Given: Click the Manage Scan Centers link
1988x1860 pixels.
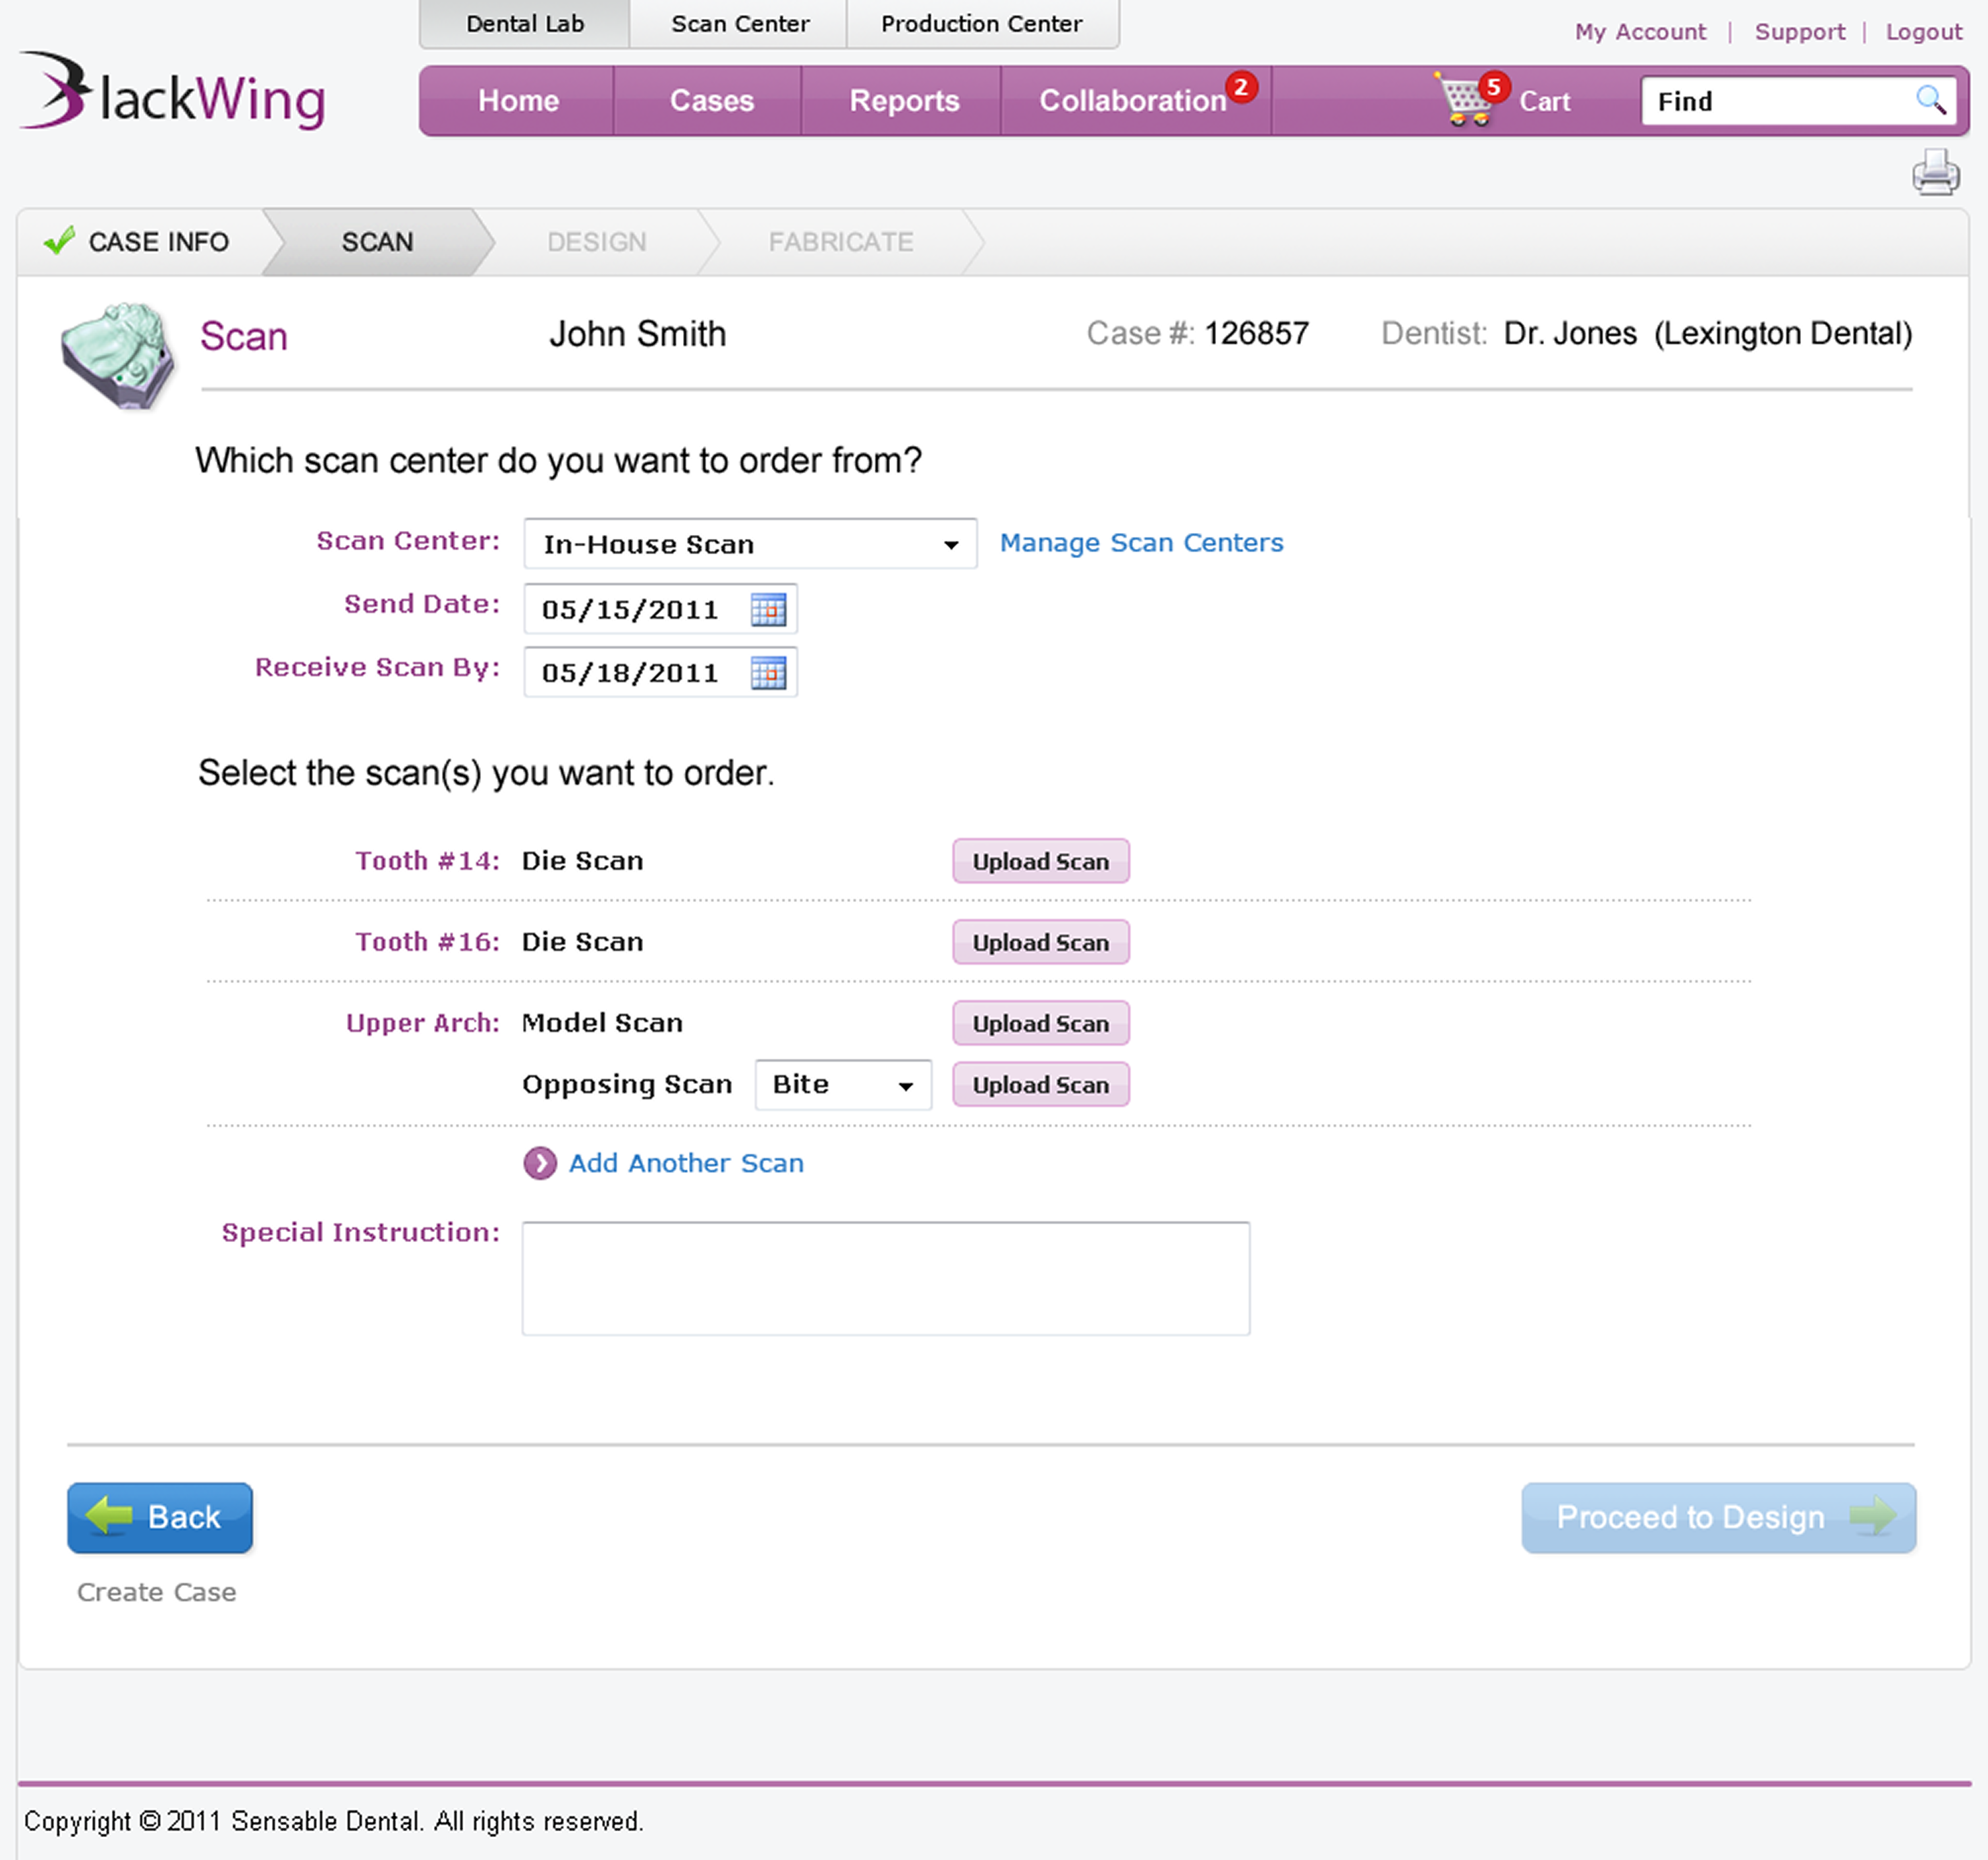Looking at the screenshot, I should [1141, 543].
